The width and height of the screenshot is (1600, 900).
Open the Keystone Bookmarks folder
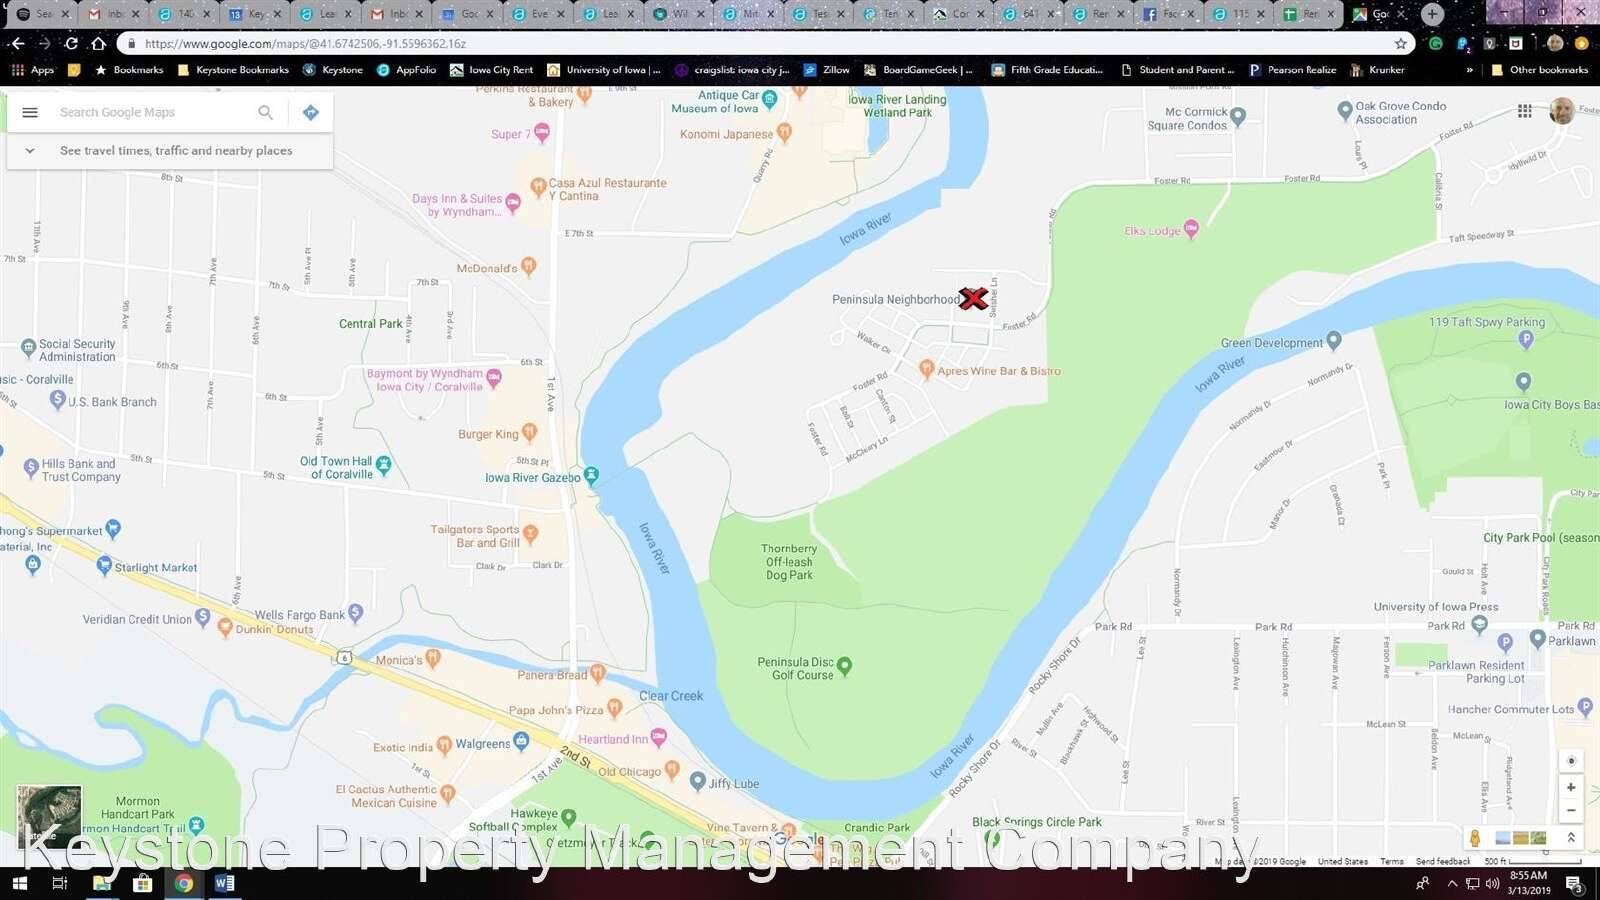tap(233, 70)
